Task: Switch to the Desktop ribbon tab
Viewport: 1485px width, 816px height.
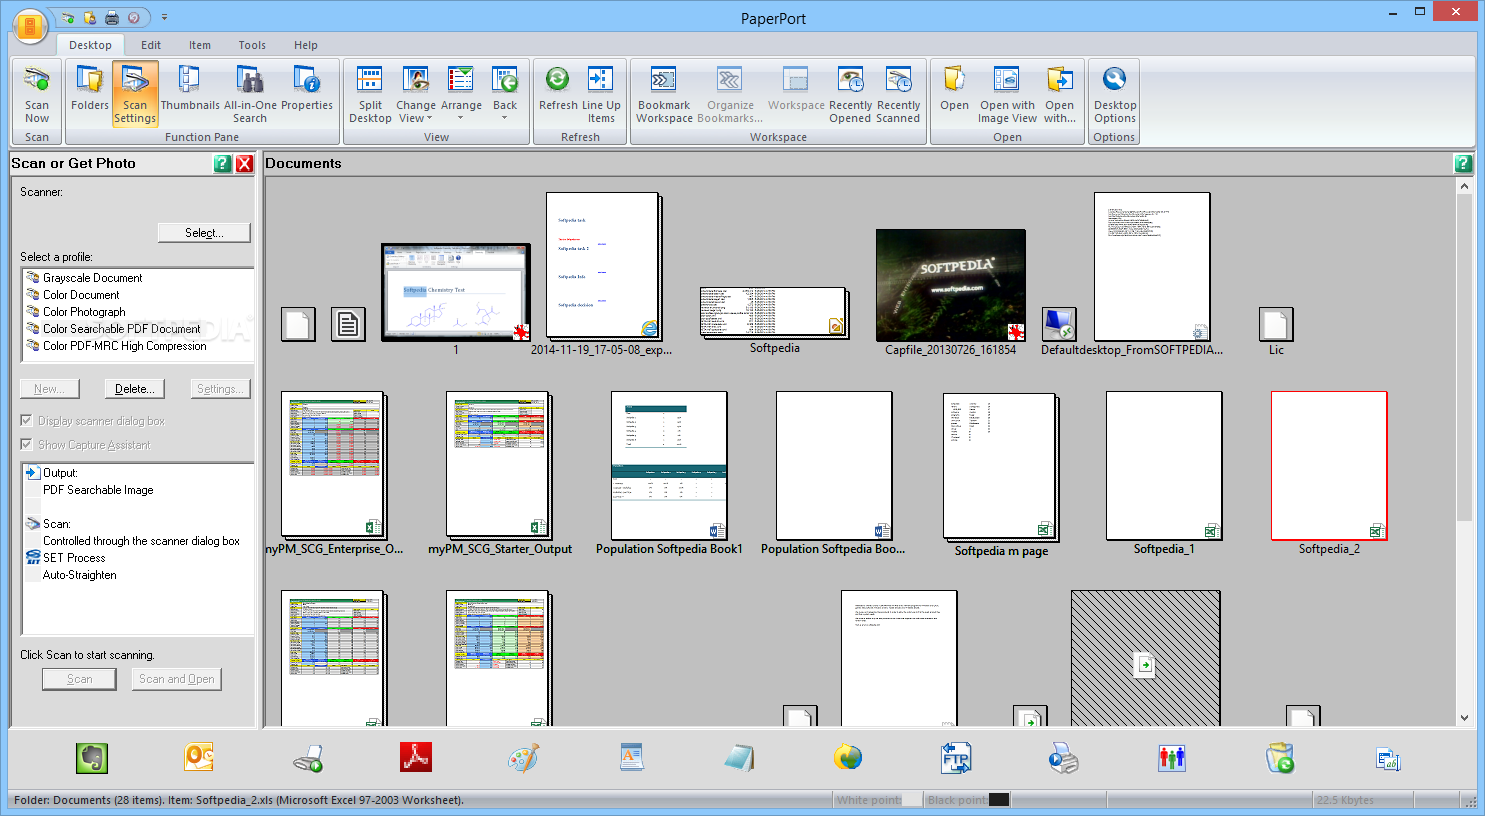Action: coord(90,45)
